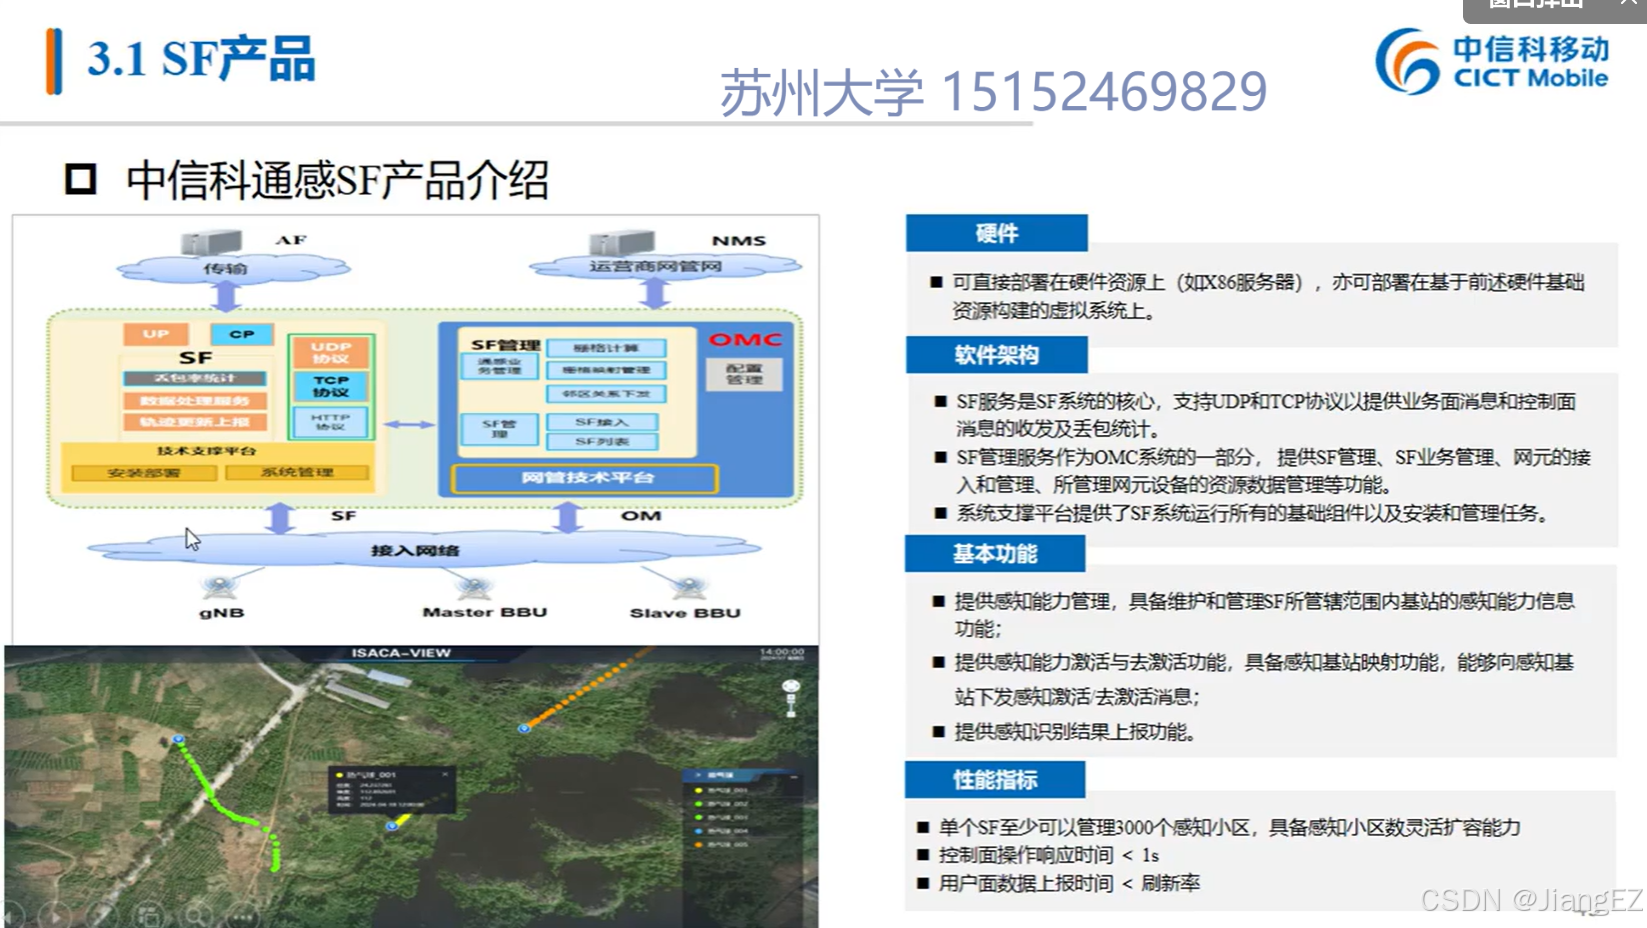Open the see-all-slides grid icon

(150, 914)
